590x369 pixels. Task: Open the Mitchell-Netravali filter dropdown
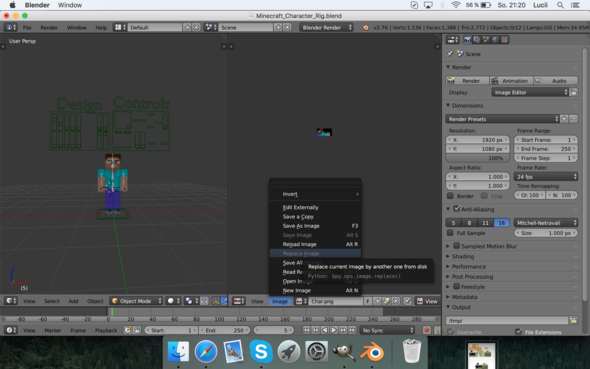click(546, 223)
